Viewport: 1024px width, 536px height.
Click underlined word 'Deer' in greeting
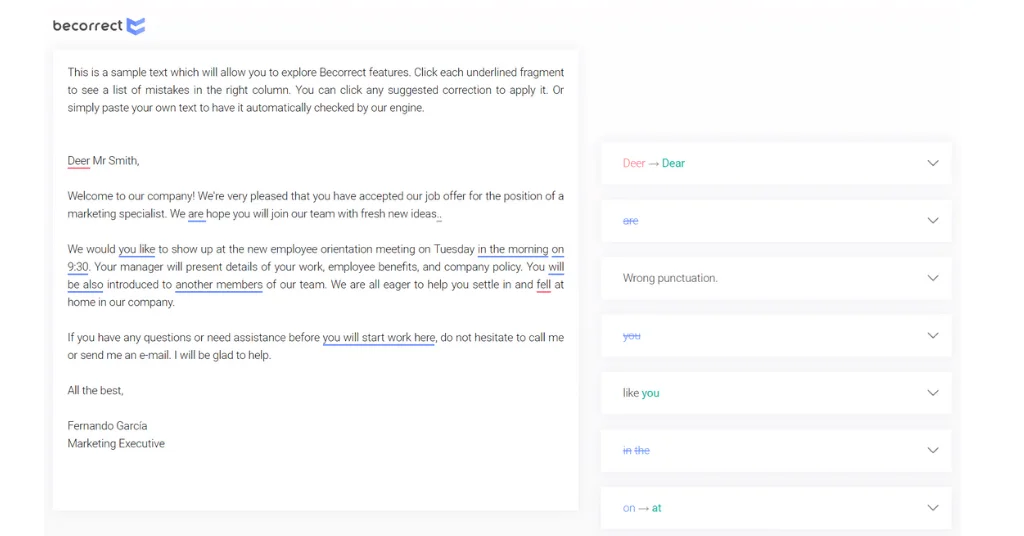click(79, 161)
